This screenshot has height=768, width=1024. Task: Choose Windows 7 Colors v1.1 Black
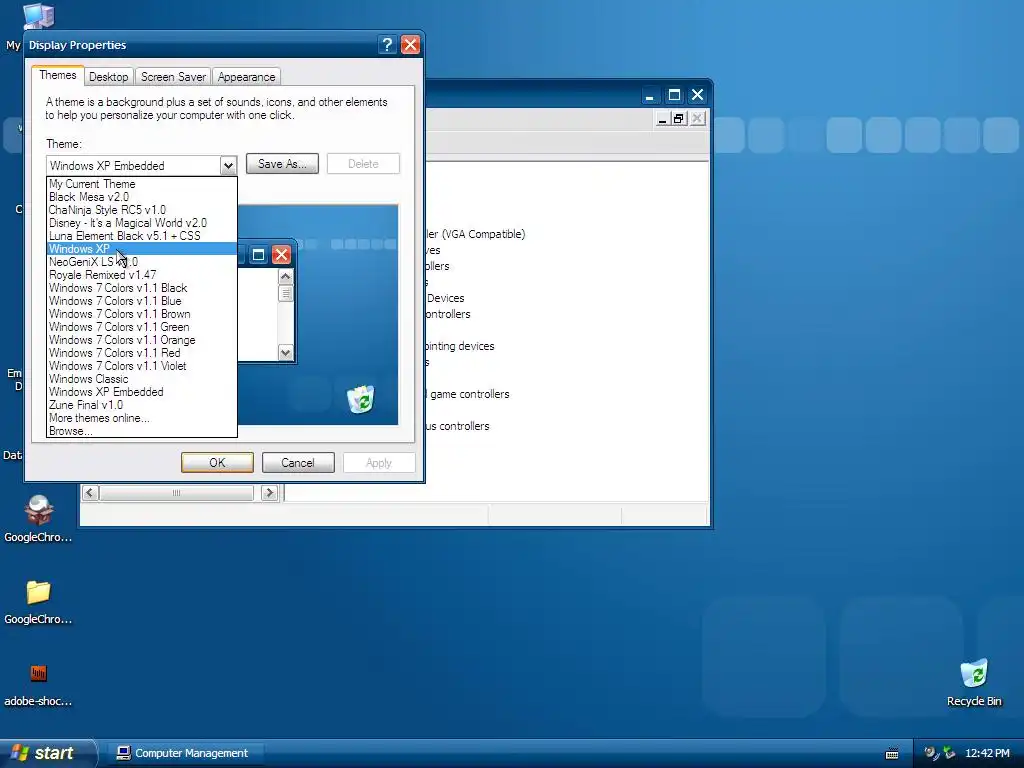[142, 288]
